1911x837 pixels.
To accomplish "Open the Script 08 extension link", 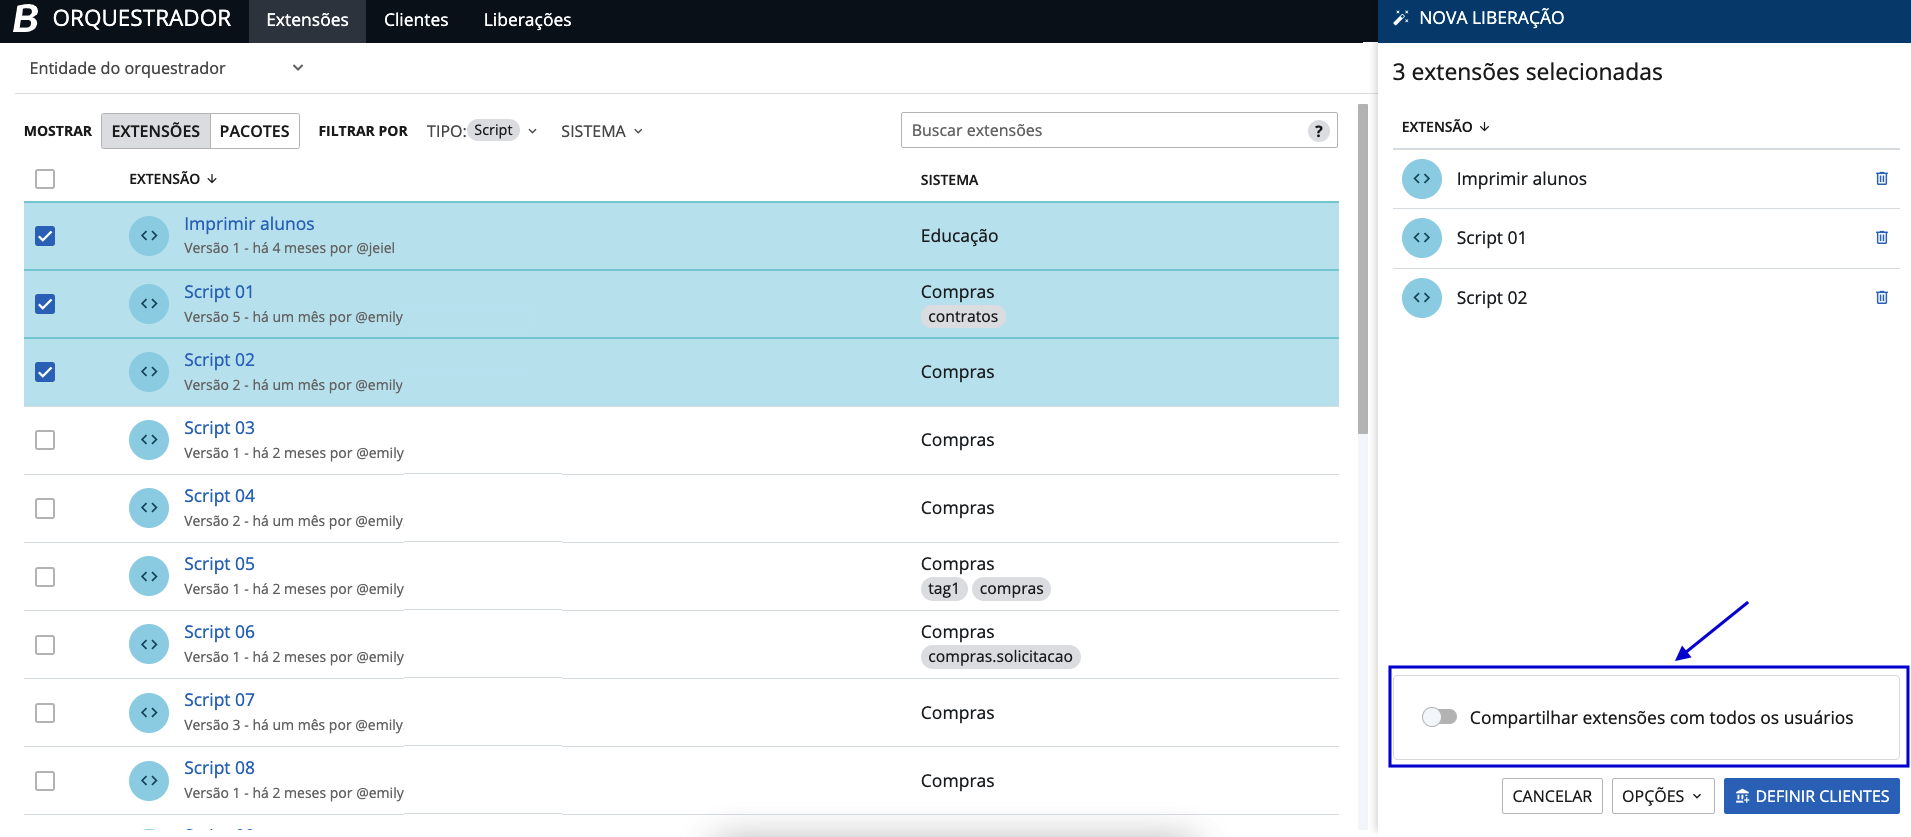I will tap(219, 768).
